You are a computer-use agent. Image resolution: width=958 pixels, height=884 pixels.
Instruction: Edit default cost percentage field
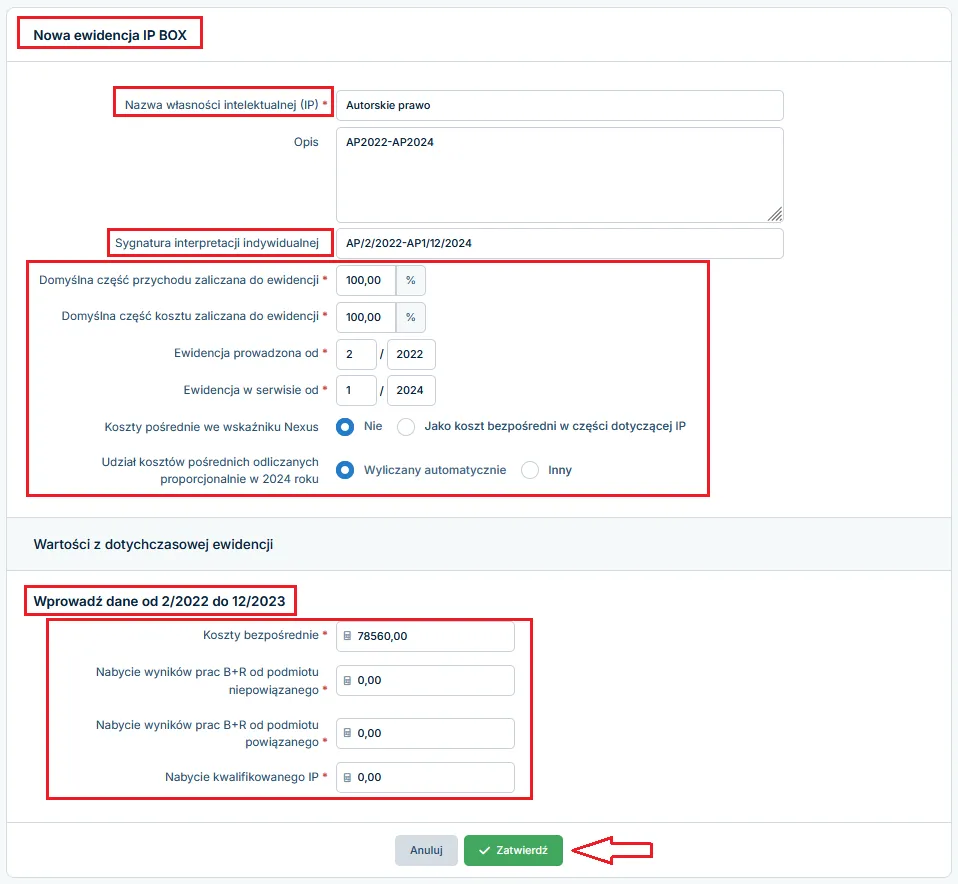click(x=365, y=317)
